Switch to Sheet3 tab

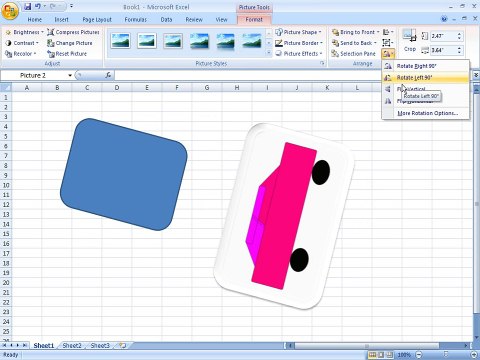(x=100, y=346)
